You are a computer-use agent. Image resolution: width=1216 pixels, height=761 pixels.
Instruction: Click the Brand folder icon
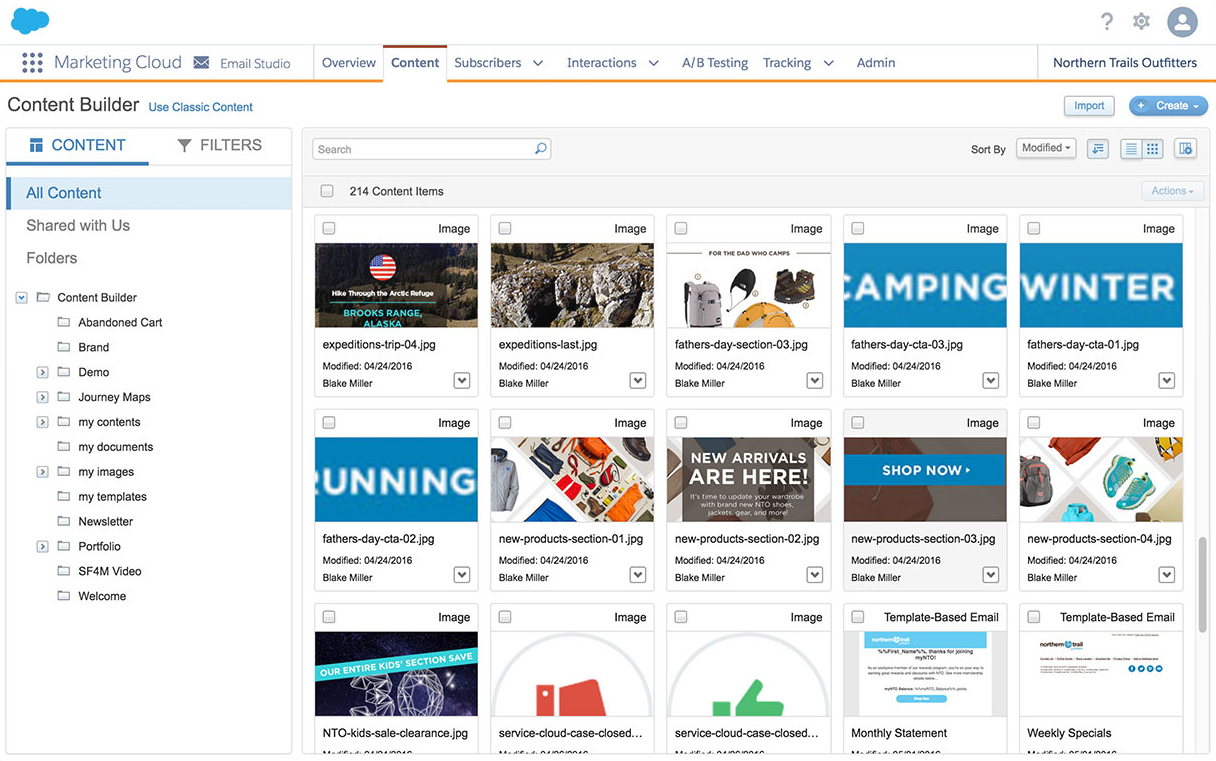click(x=64, y=347)
